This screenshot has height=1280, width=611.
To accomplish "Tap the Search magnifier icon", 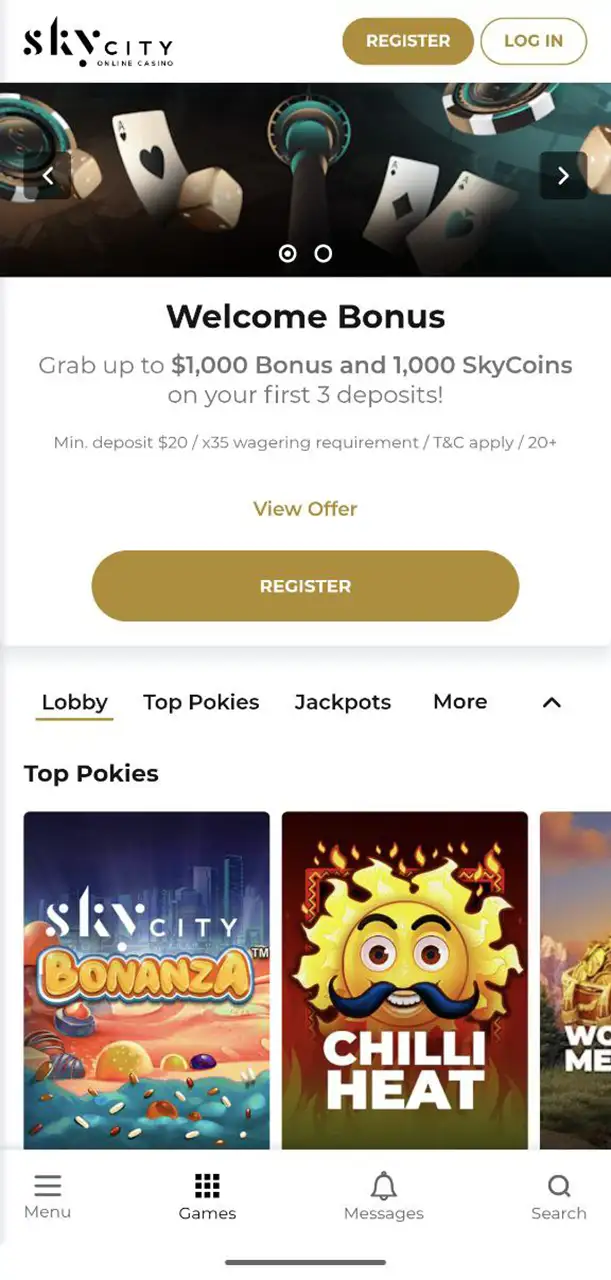I will coord(559,1187).
